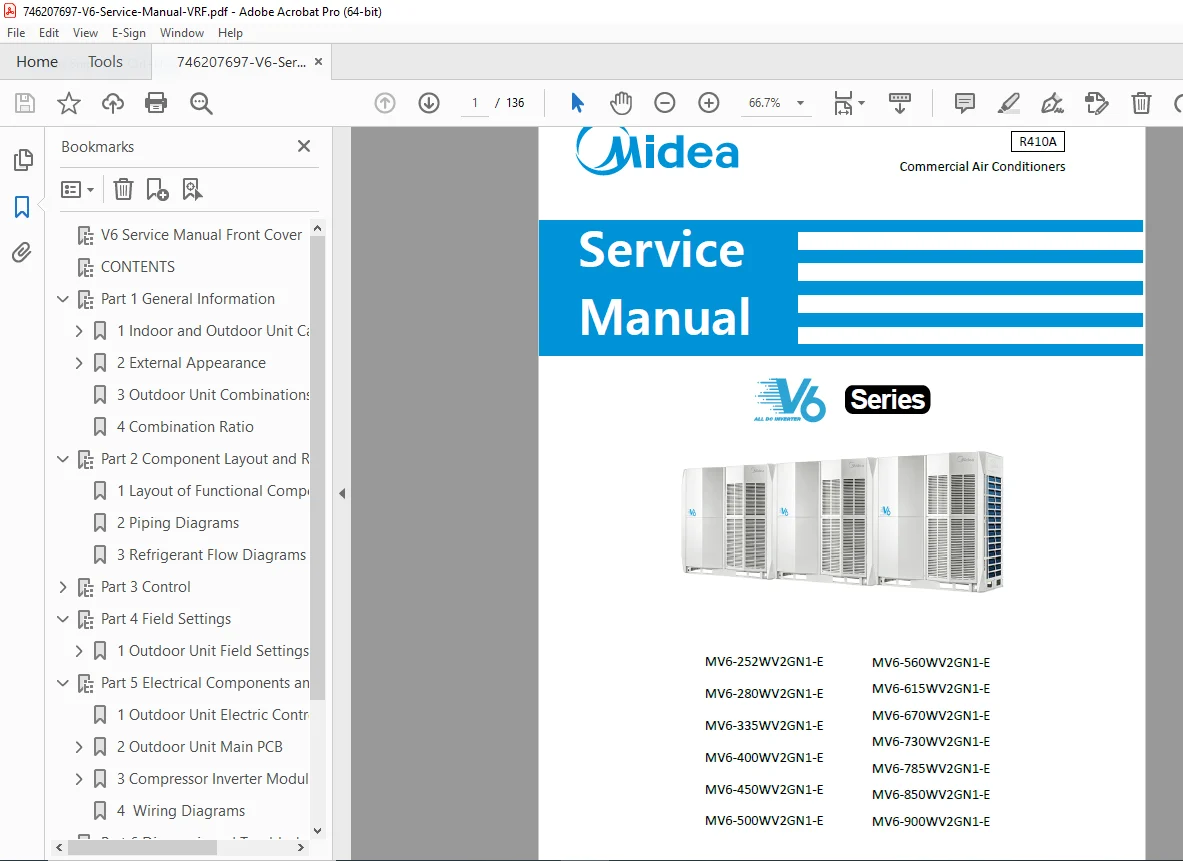The height and width of the screenshot is (861, 1183).
Task: Switch to Home tab
Action: [x=37, y=62]
